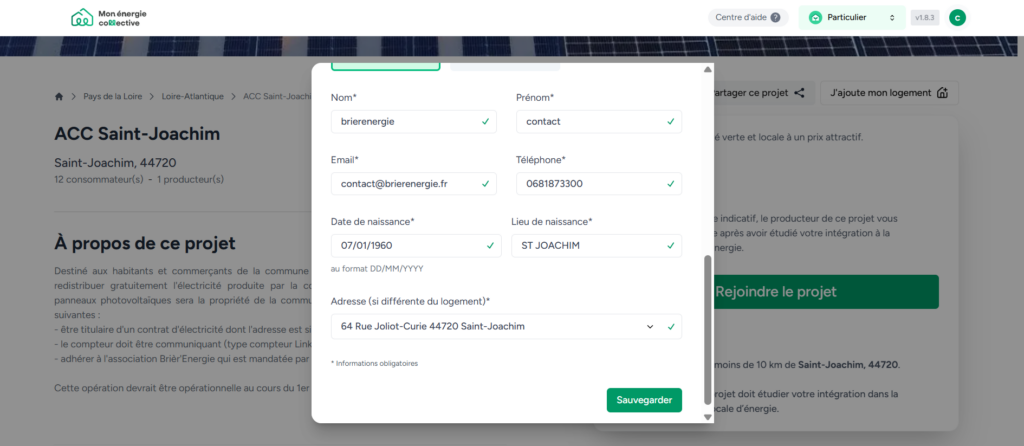
Task: Click the share project icon
Action: coord(800,93)
